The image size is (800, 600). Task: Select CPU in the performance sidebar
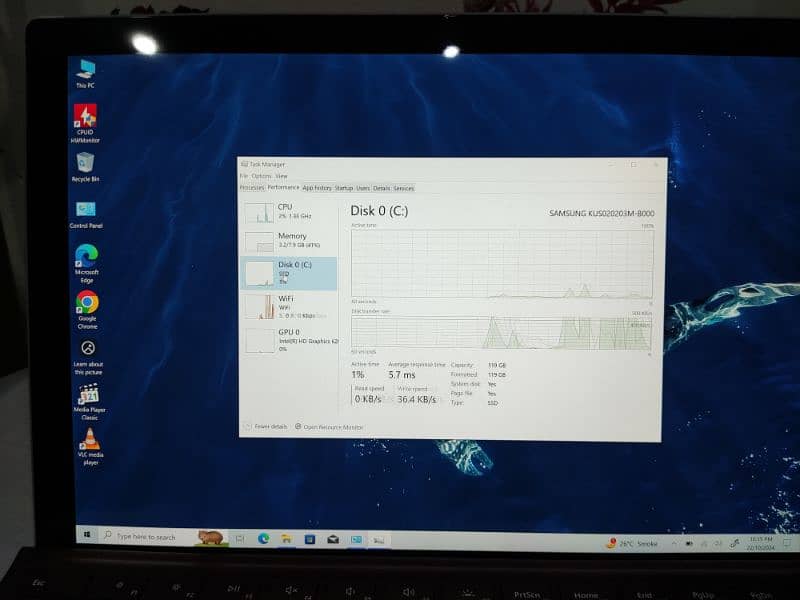tap(289, 212)
